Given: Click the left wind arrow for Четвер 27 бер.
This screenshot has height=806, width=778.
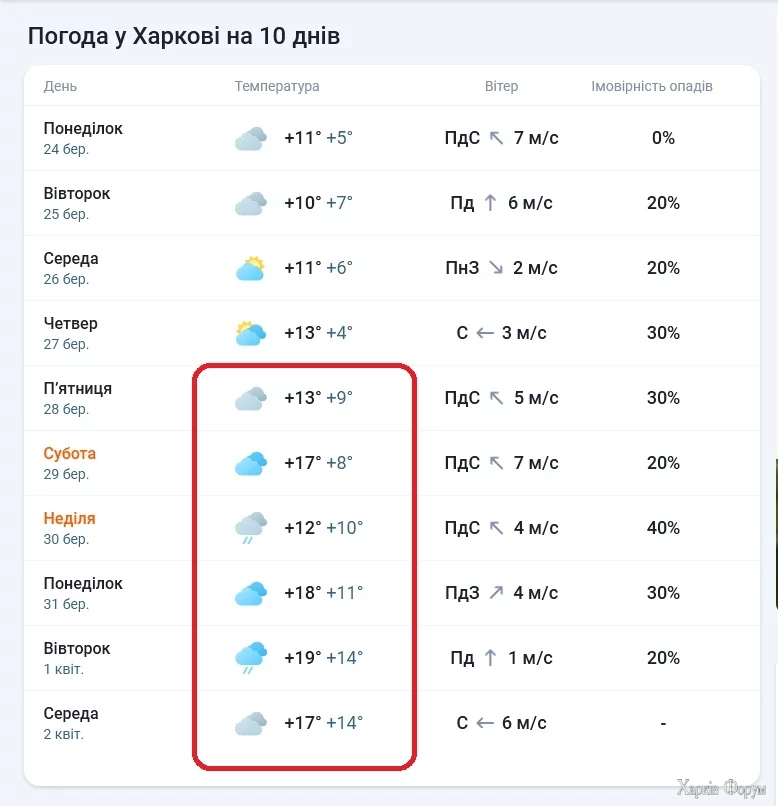Looking at the screenshot, I should (485, 333).
